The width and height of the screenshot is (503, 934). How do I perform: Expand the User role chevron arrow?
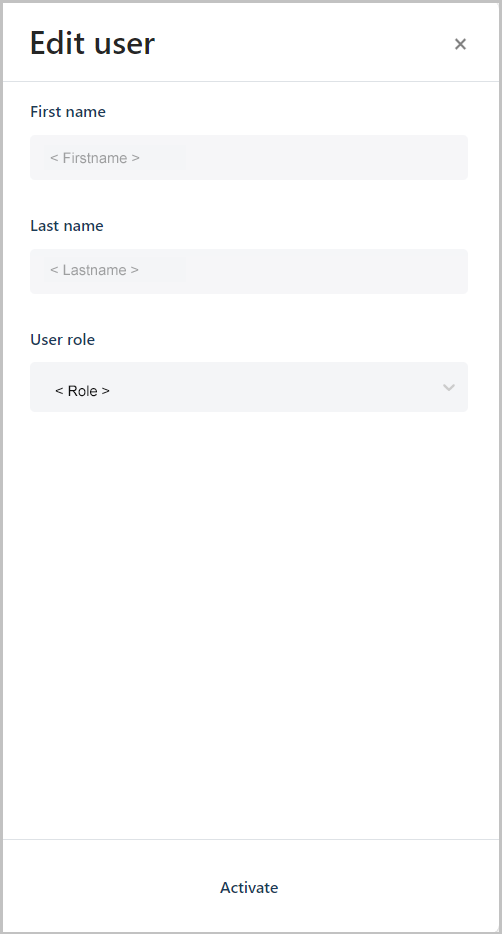click(449, 388)
